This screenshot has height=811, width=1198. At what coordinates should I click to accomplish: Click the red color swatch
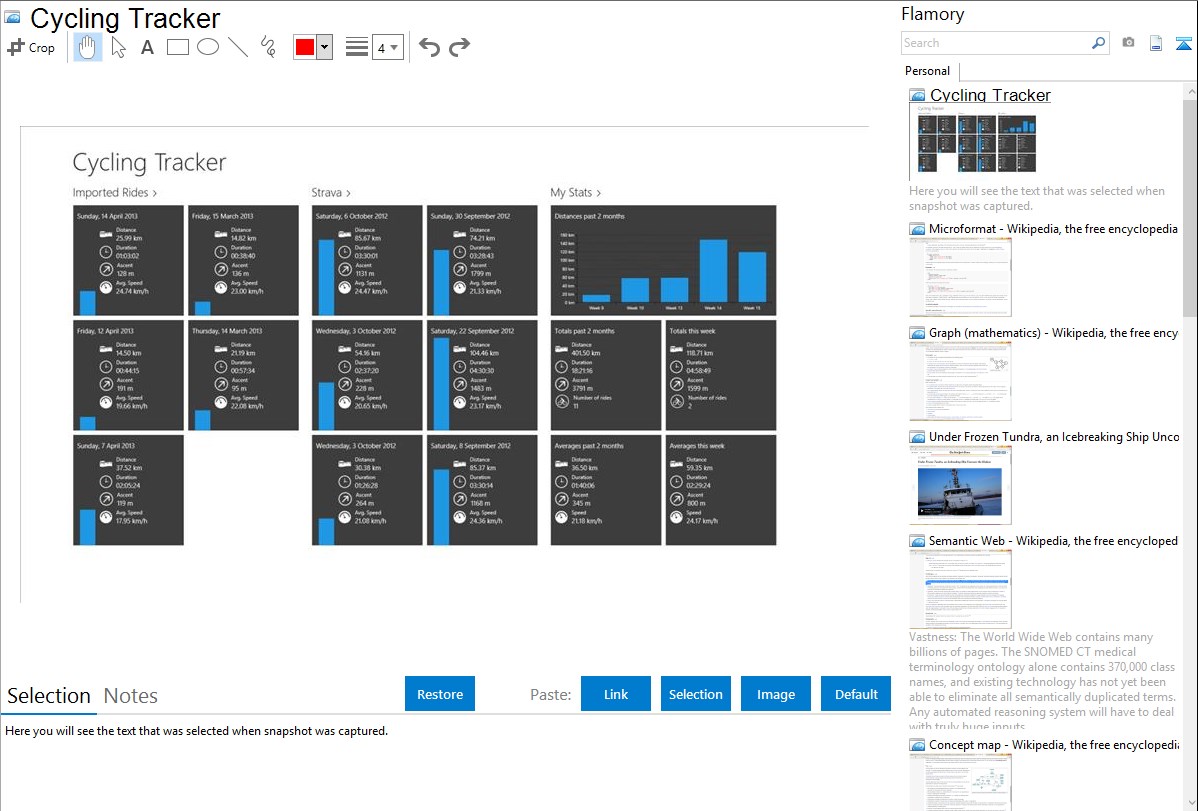tap(305, 47)
